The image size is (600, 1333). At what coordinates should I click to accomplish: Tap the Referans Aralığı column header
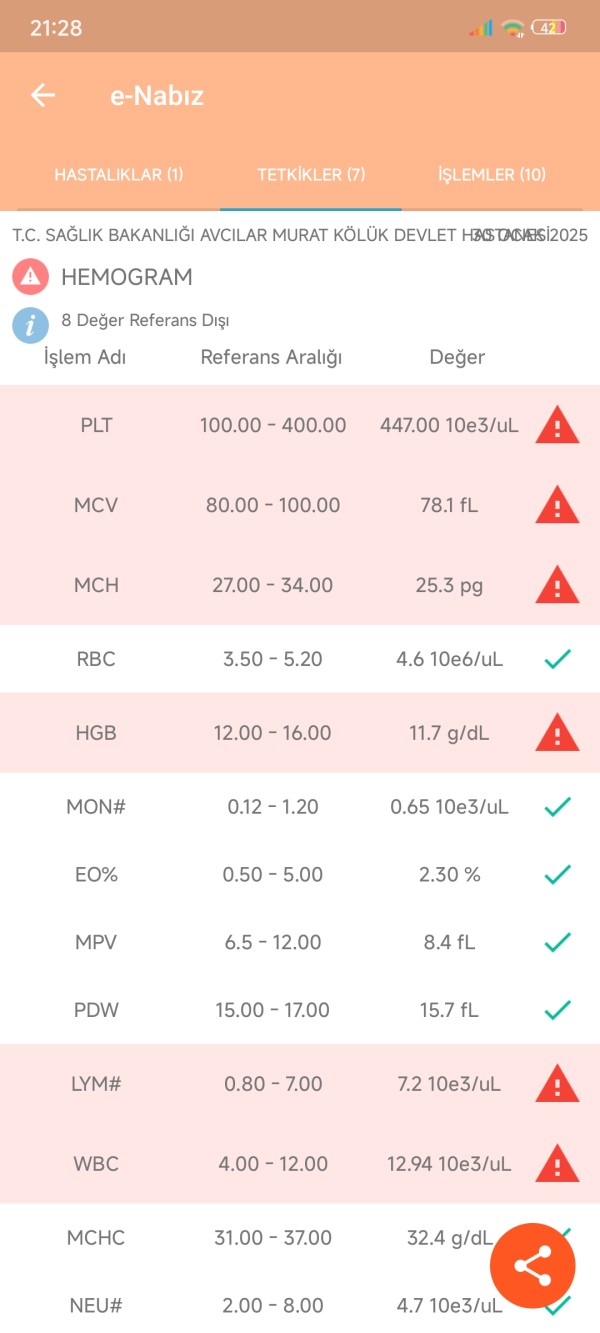point(272,357)
